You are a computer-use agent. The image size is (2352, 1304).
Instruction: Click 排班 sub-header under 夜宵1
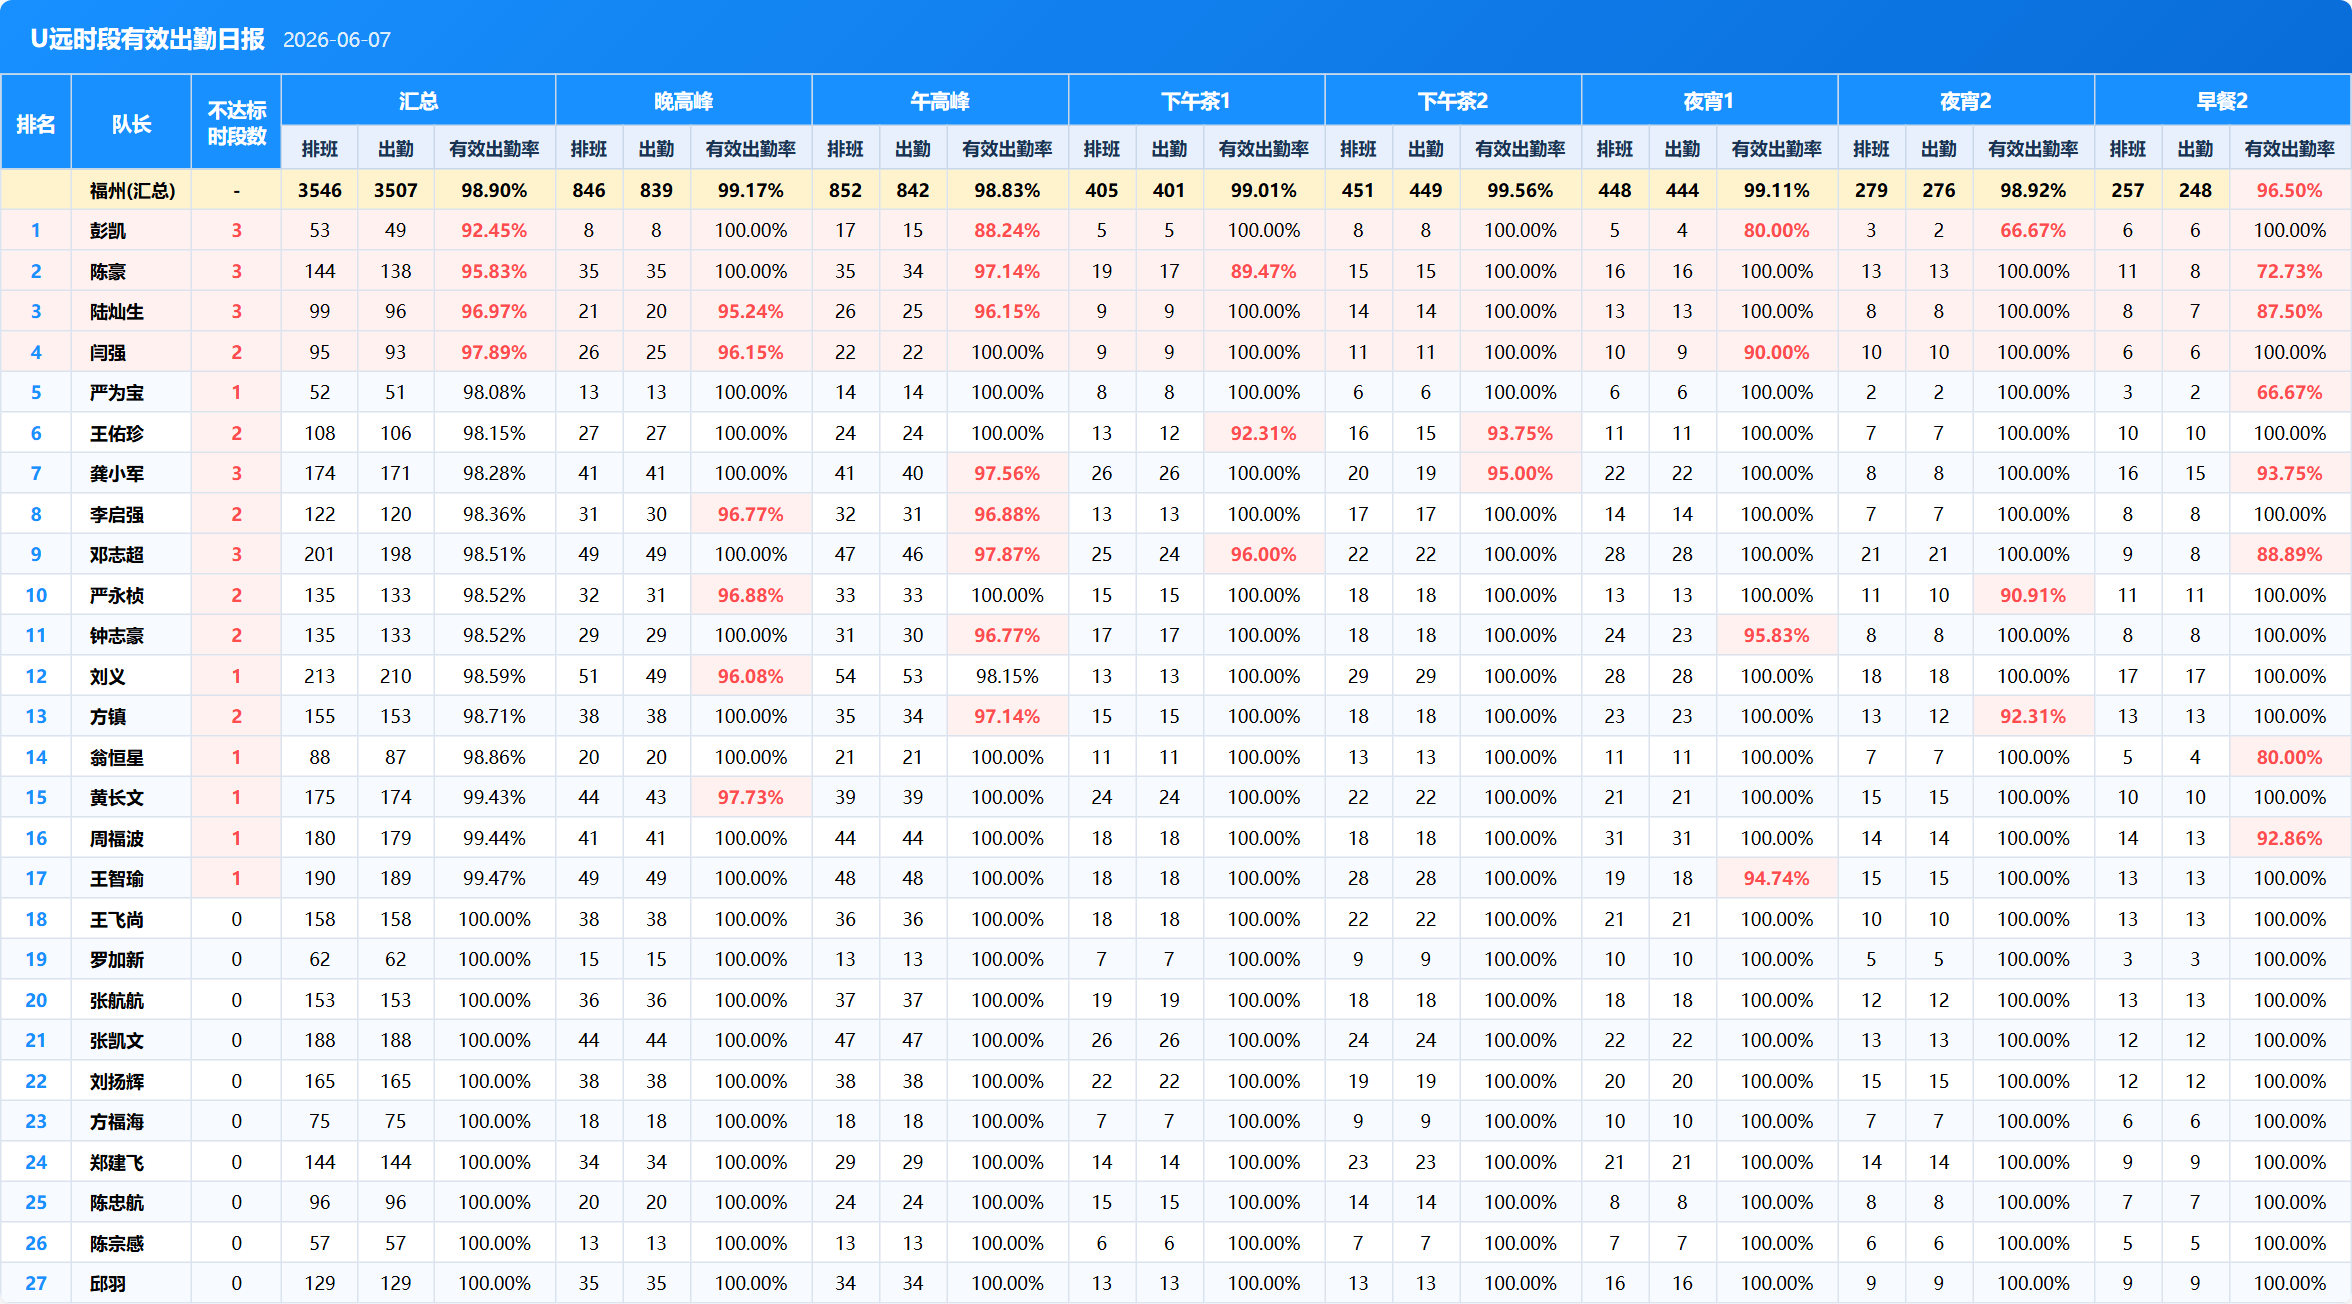pyautogui.click(x=1615, y=149)
